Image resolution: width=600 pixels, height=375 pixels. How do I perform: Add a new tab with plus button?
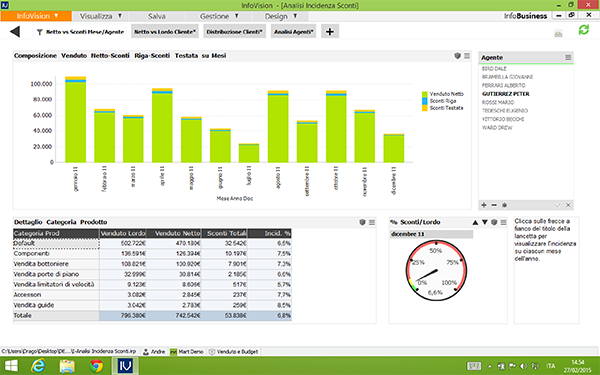(x=330, y=31)
